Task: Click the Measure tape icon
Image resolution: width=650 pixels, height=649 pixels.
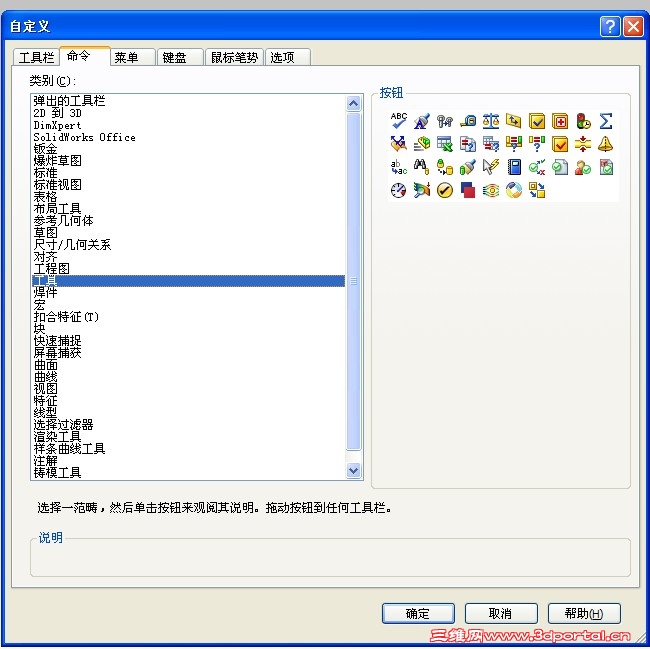Action: (x=468, y=121)
